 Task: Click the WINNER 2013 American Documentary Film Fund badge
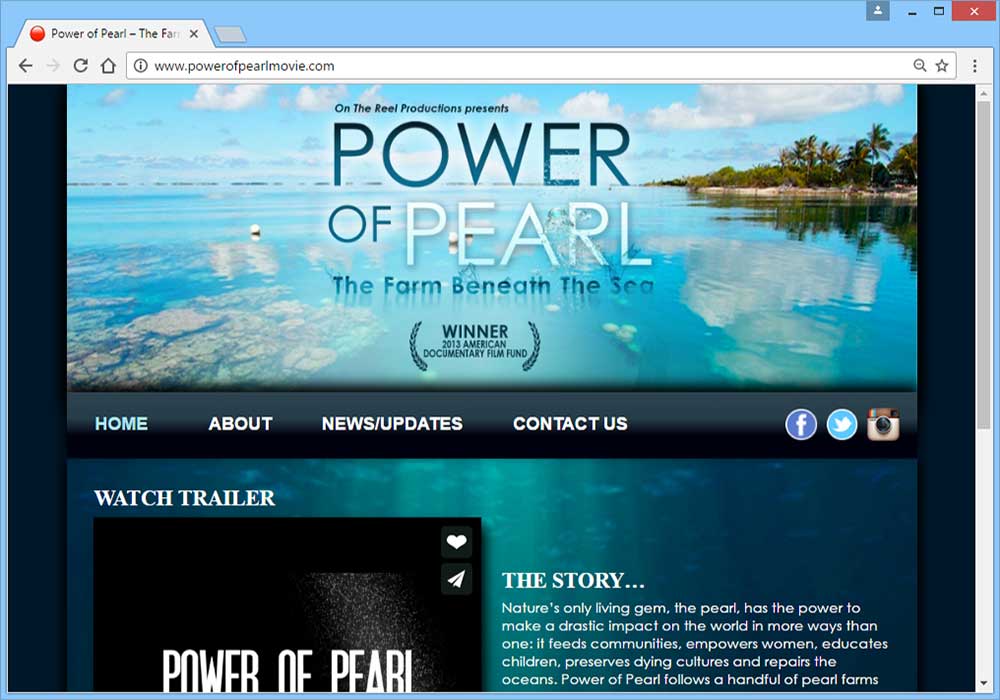point(475,346)
